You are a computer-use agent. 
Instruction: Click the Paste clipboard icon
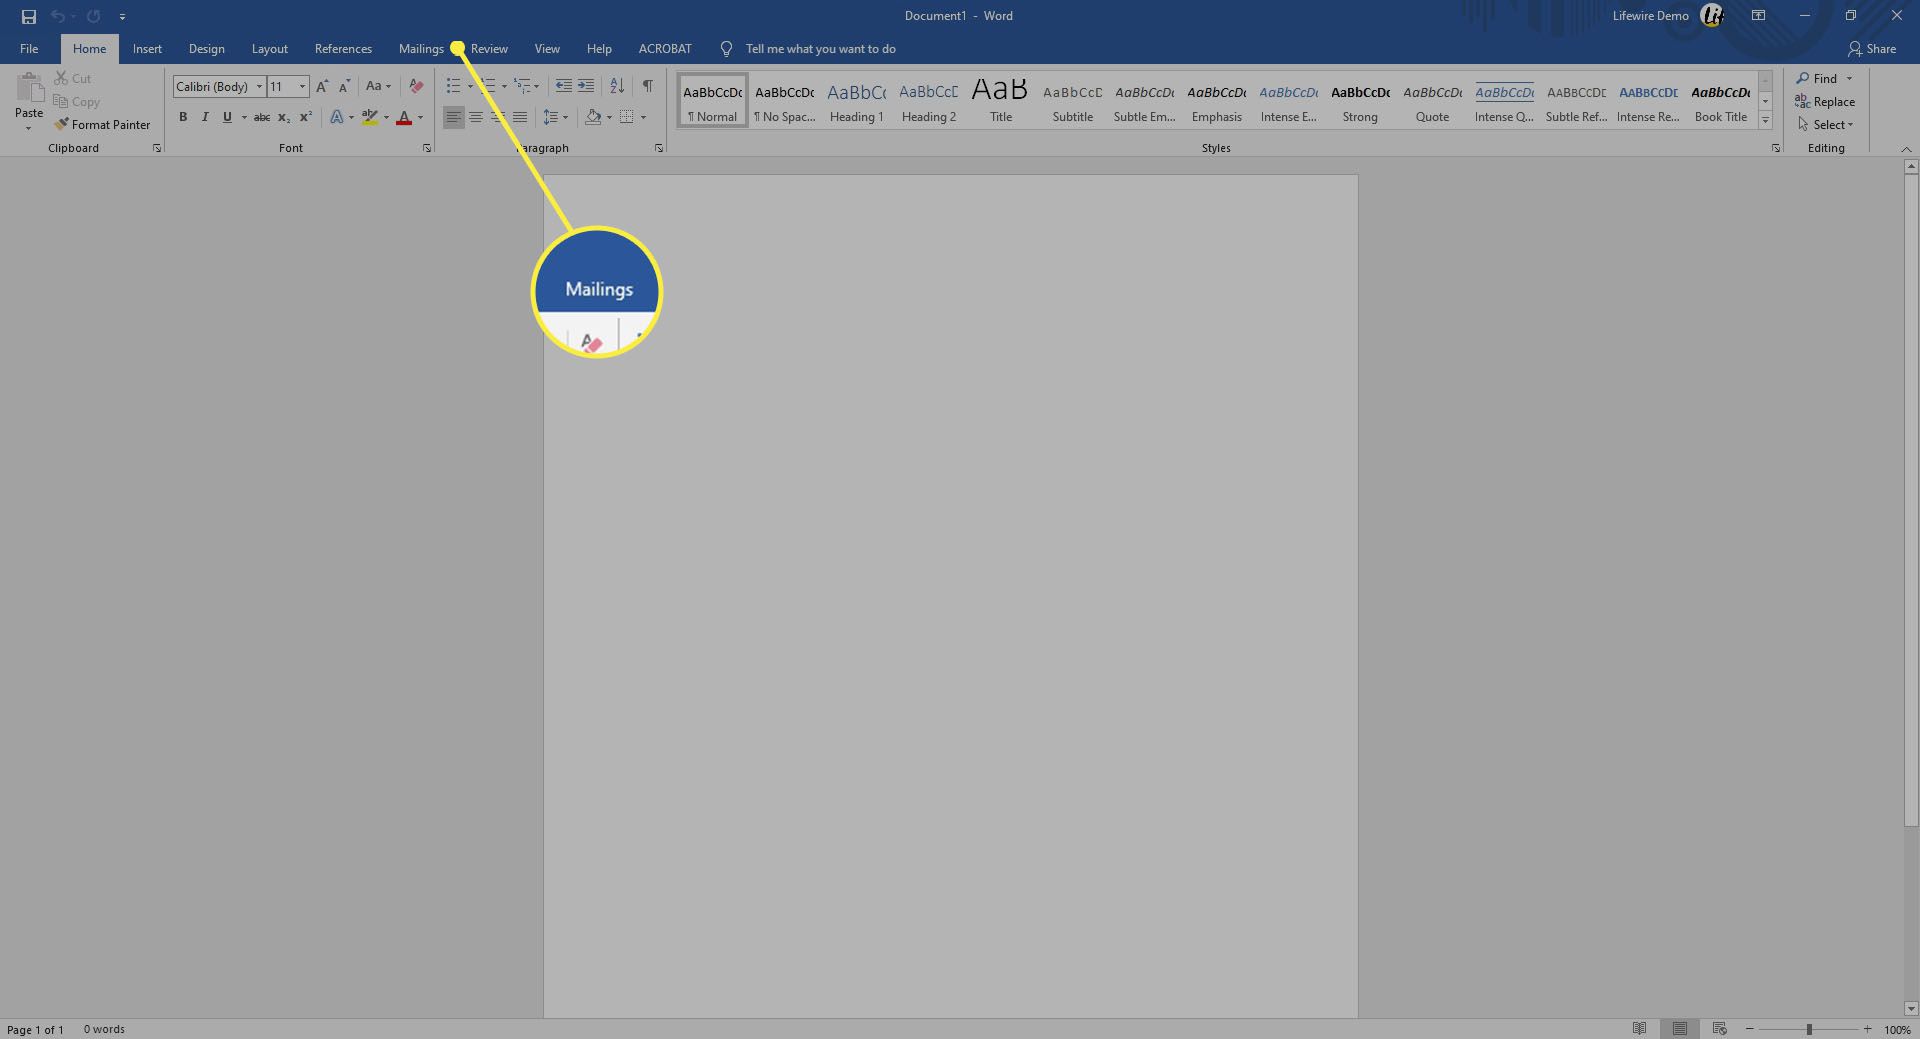coord(29,89)
